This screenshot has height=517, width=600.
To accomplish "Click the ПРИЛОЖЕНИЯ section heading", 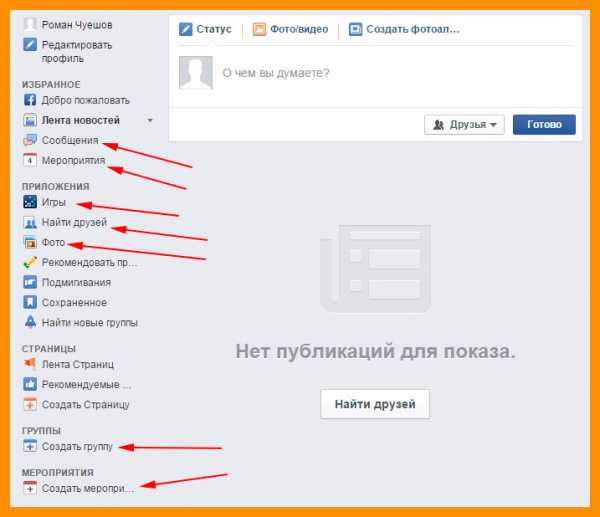I will pos(56,186).
